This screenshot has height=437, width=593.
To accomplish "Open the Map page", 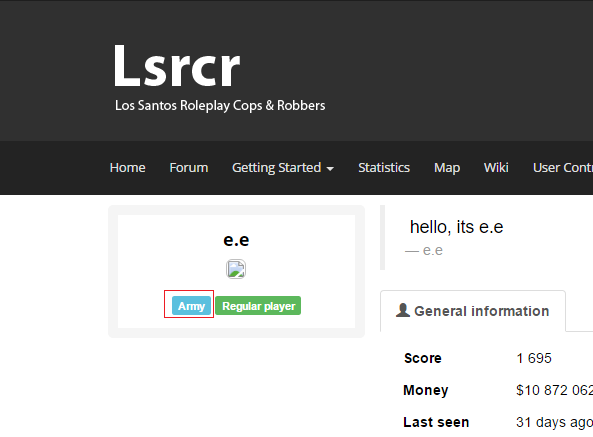I will pos(447,167).
